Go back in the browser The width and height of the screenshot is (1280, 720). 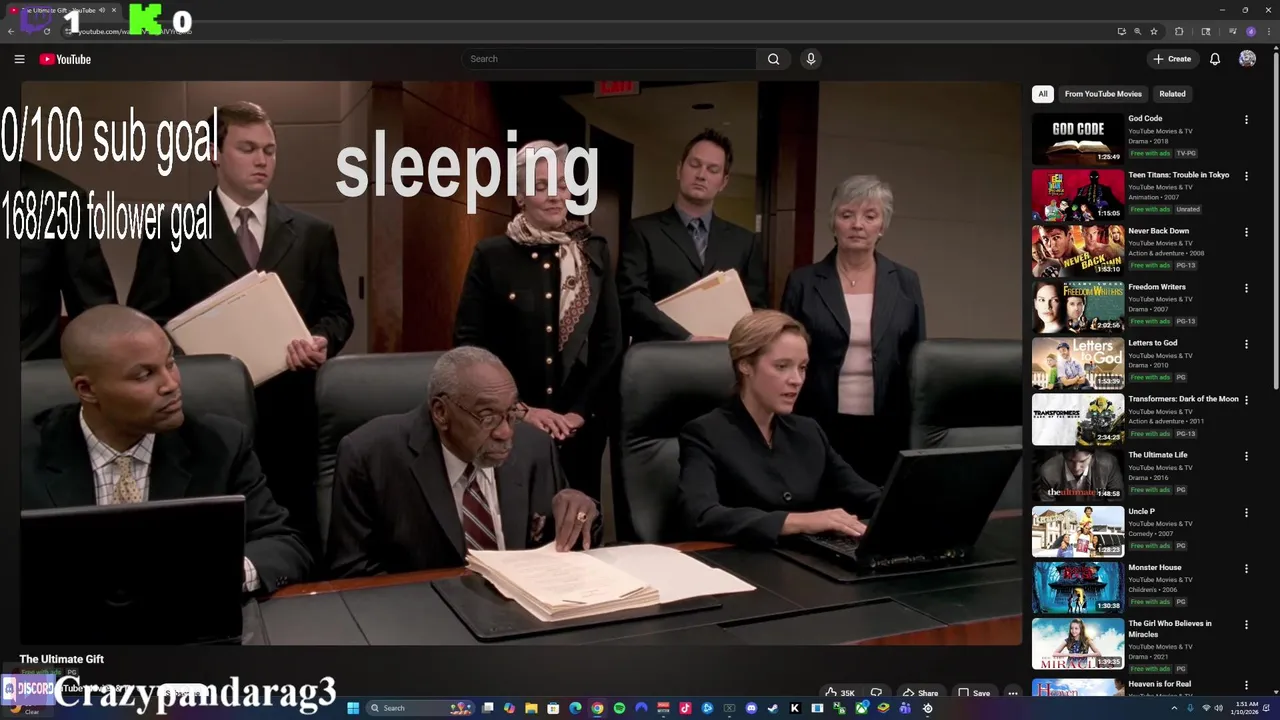[11, 31]
